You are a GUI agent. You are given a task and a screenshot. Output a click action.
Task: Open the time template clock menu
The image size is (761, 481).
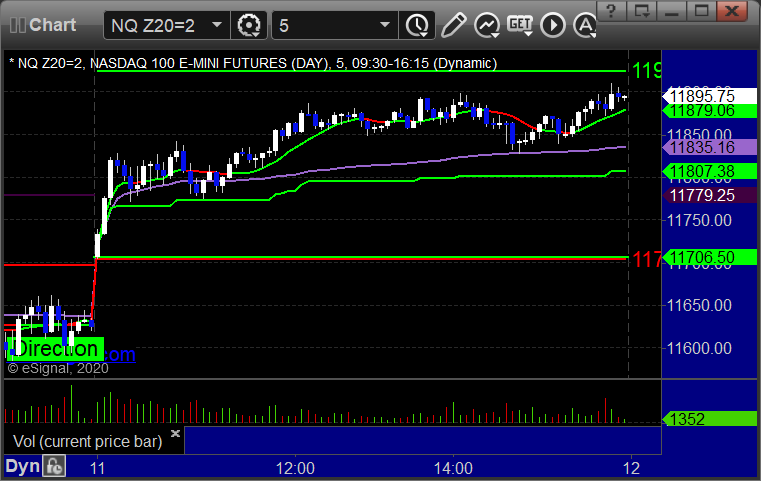click(417, 25)
